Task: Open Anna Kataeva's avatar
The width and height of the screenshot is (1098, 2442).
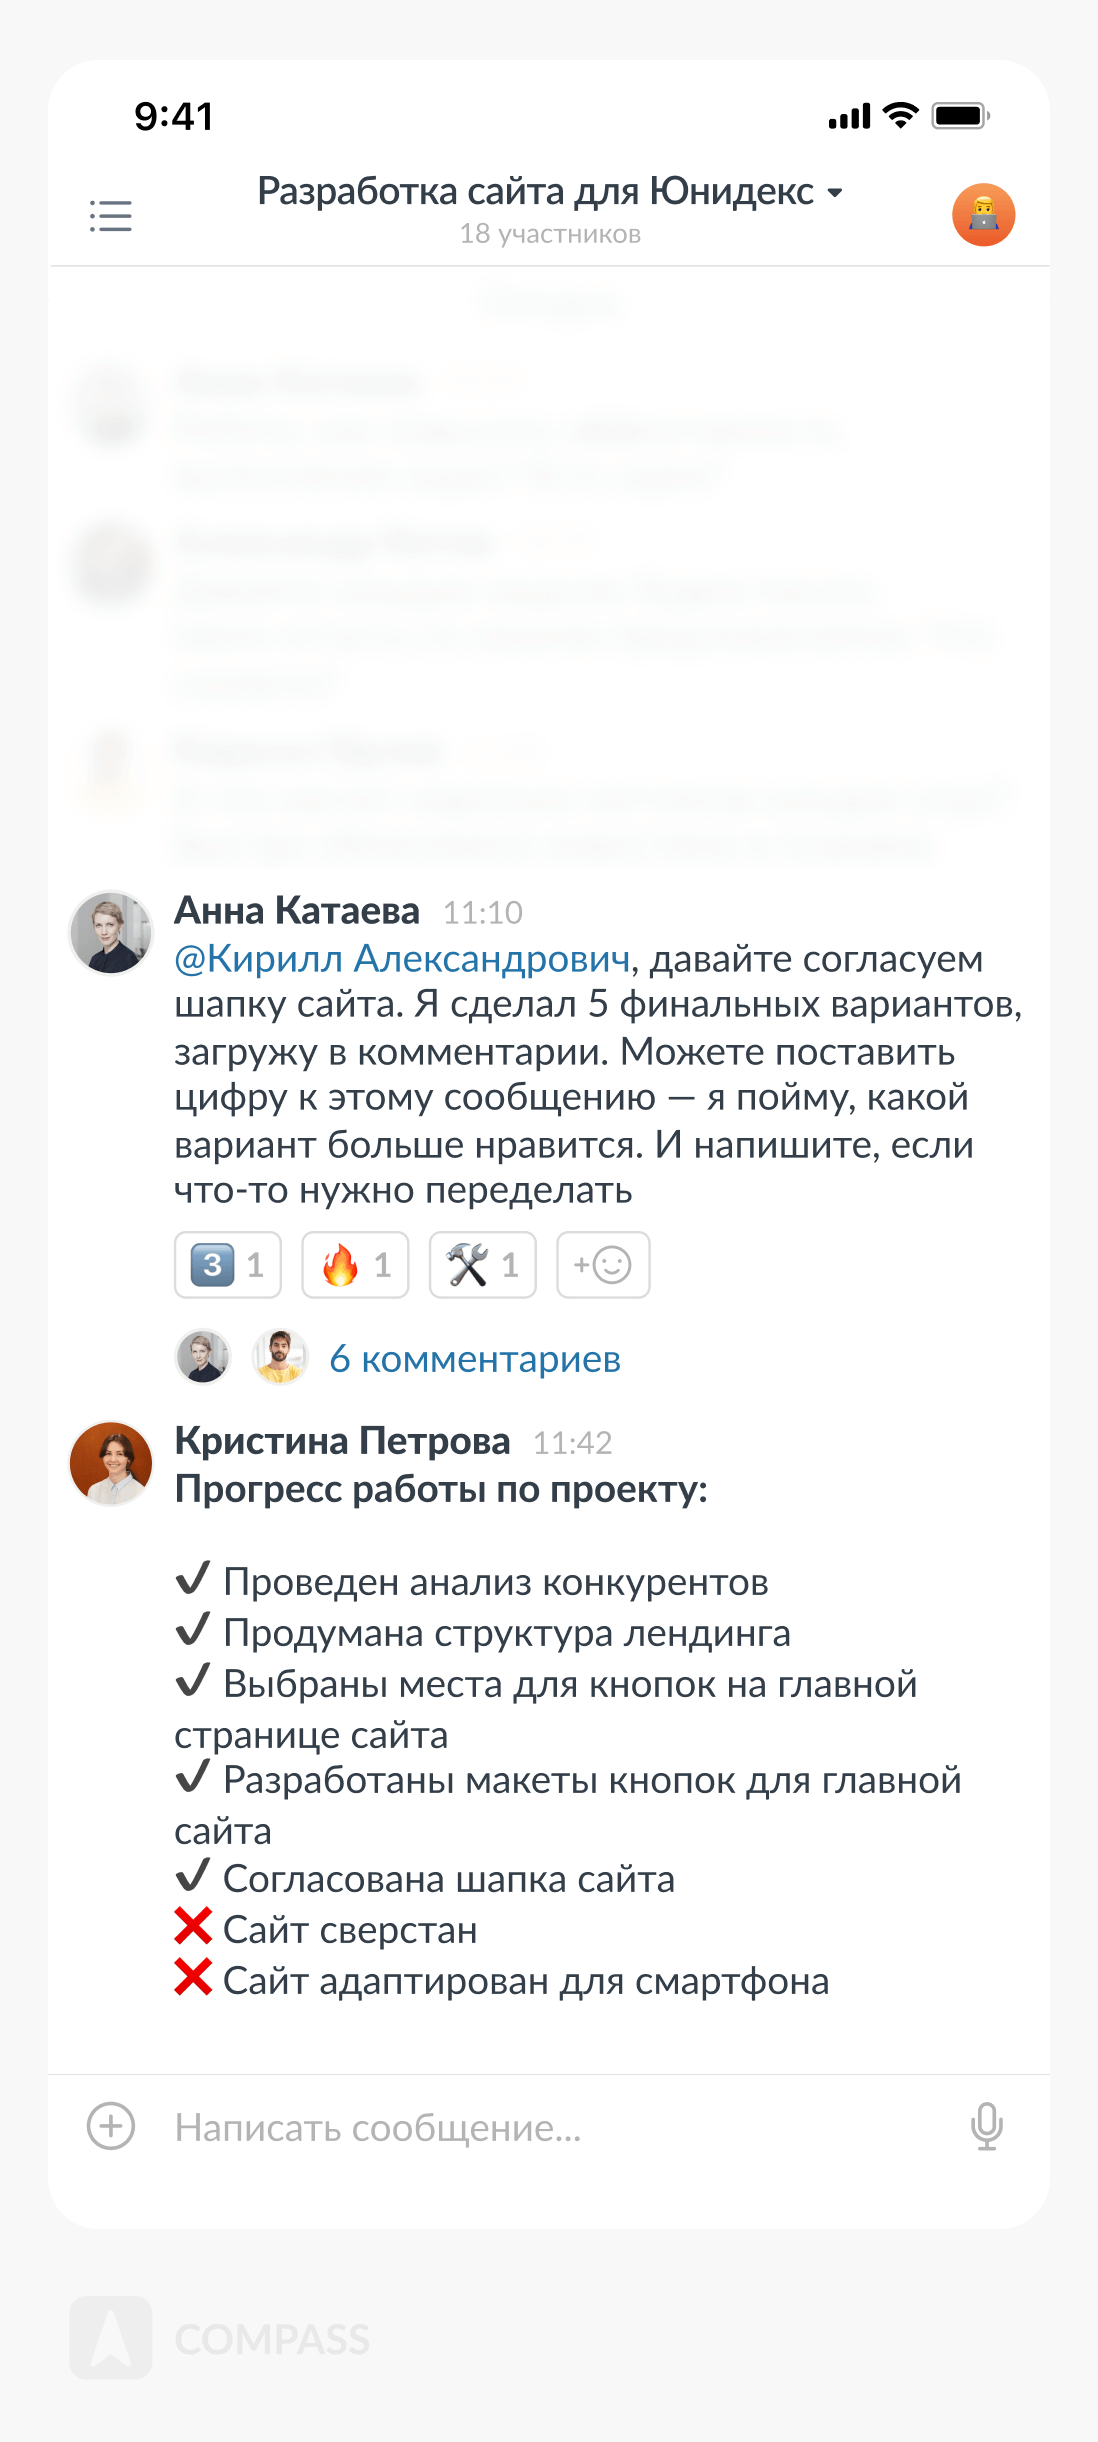Action: tap(111, 933)
